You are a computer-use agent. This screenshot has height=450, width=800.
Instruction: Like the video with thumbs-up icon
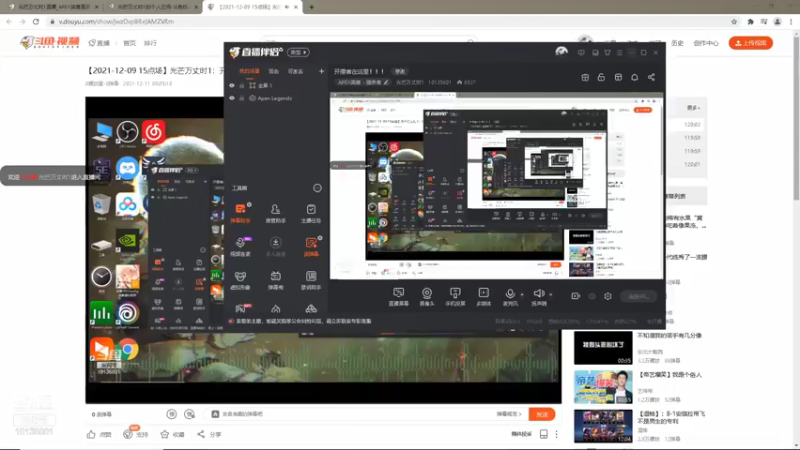(x=91, y=434)
